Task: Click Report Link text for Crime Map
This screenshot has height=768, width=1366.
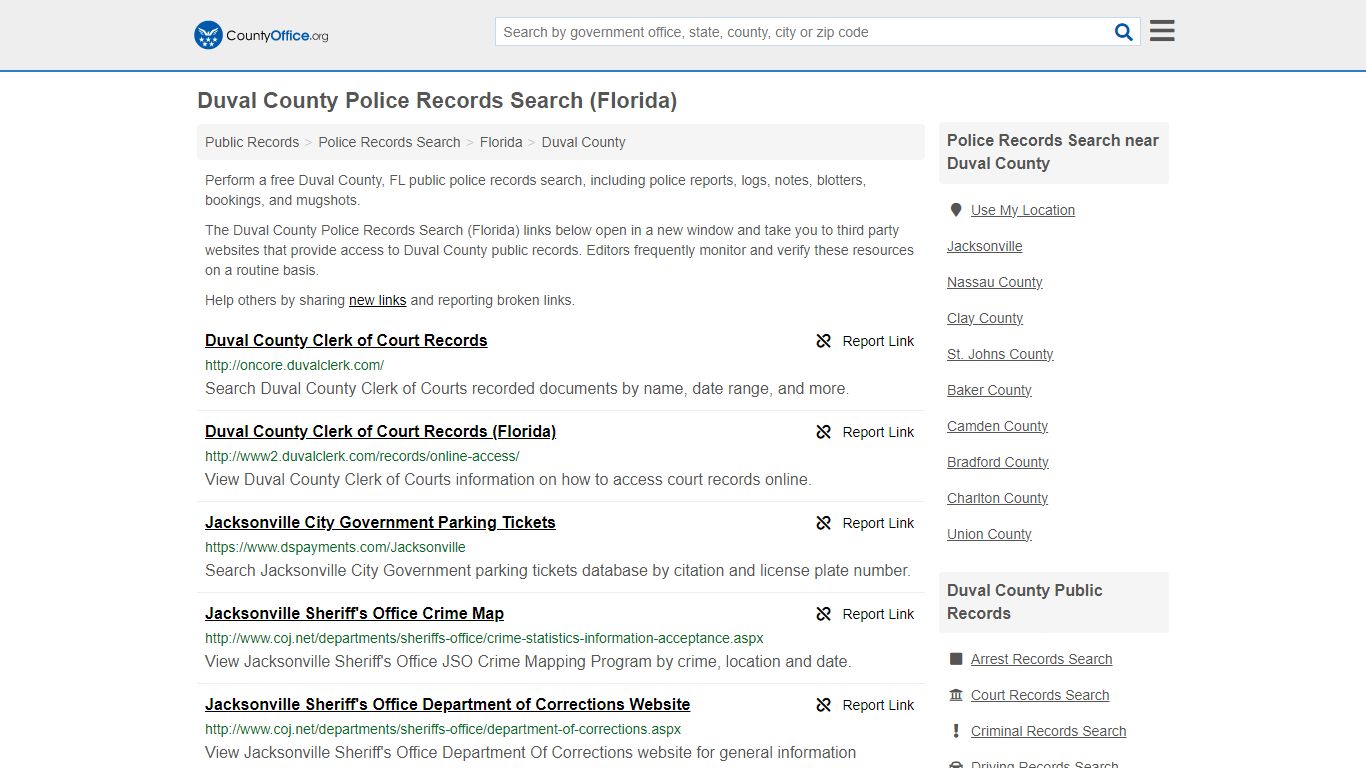Action: pos(878,614)
